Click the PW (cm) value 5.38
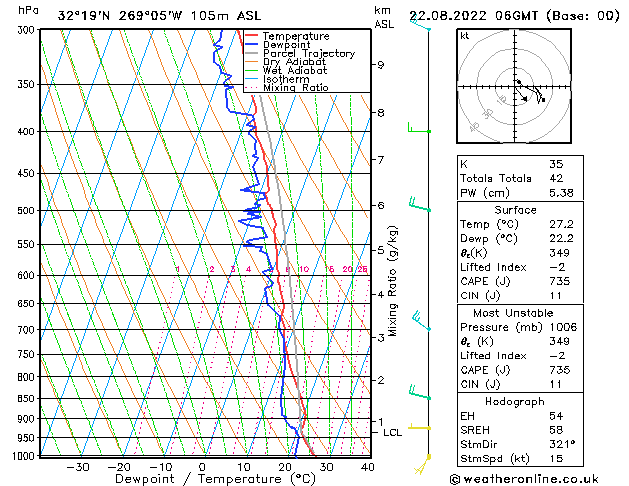This screenshot has width=629, height=486. tap(561, 193)
